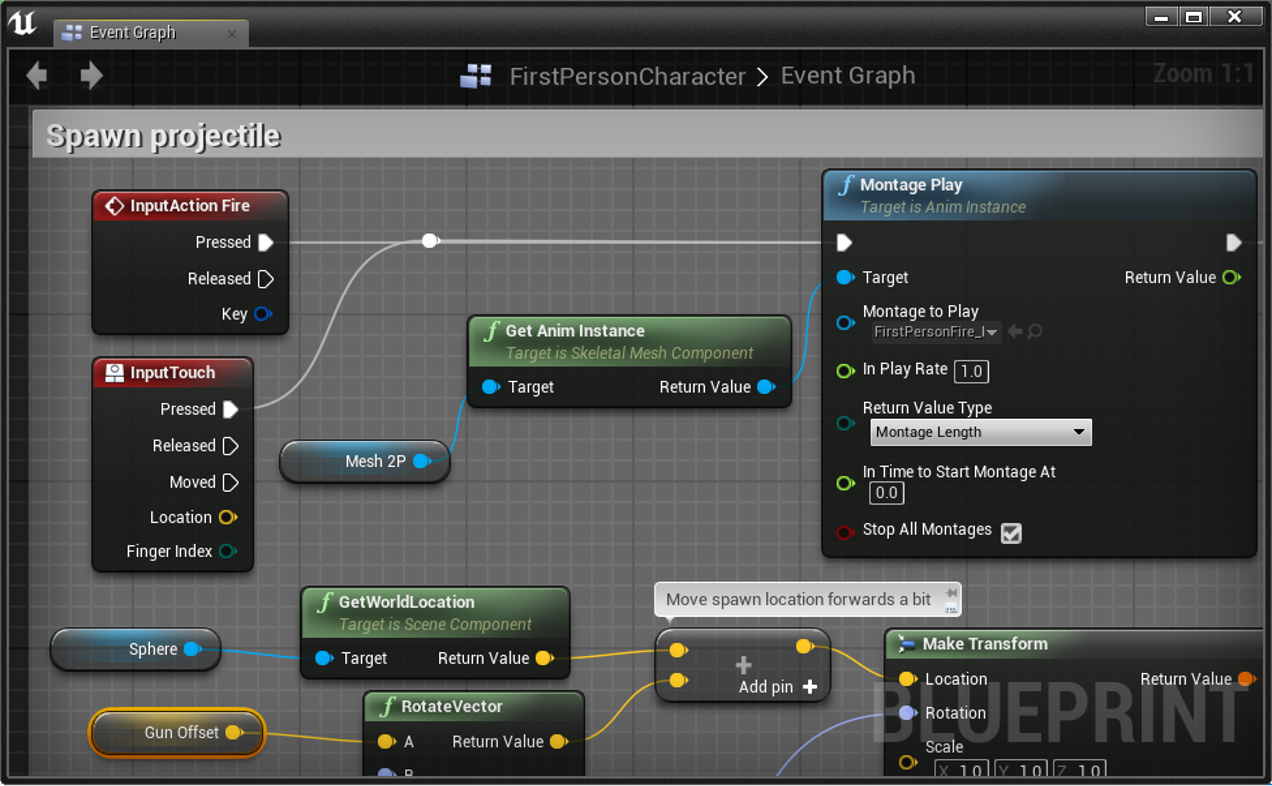This screenshot has height=786, width=1272.
Task: Click the use-selected-asset arrow beside Montage to Play
Action: pos(1015,331)
